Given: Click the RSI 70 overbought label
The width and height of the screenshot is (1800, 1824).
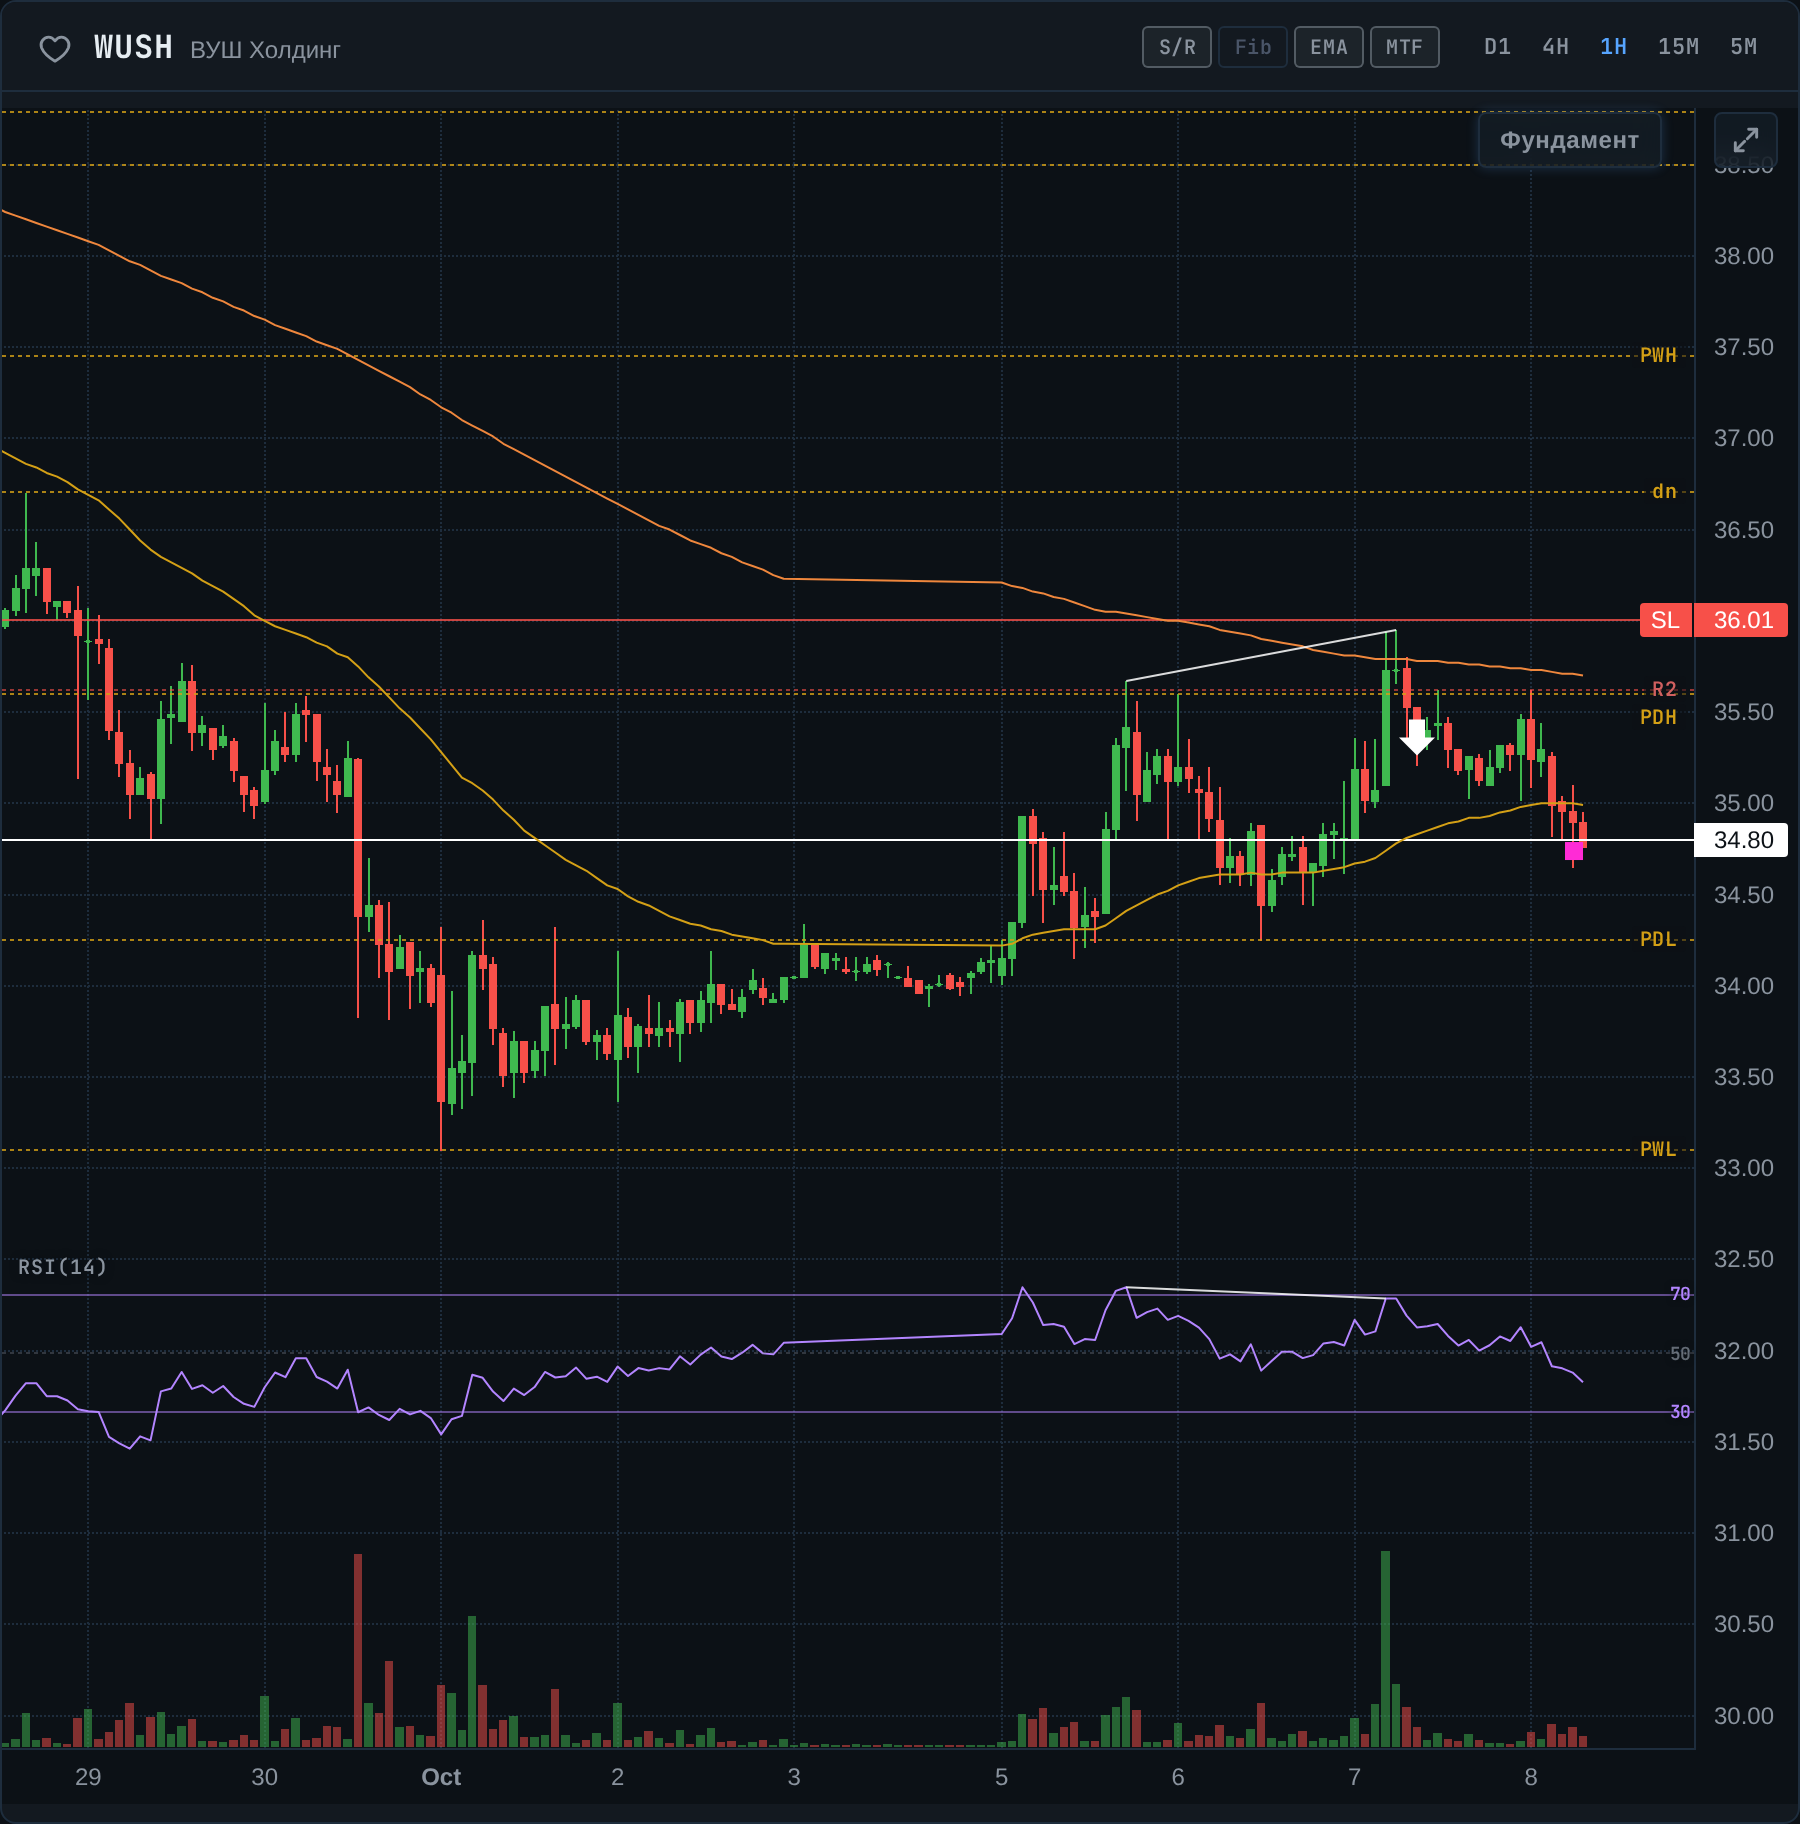Looking at the screenshot, I should click(x=1680, y=1294).
